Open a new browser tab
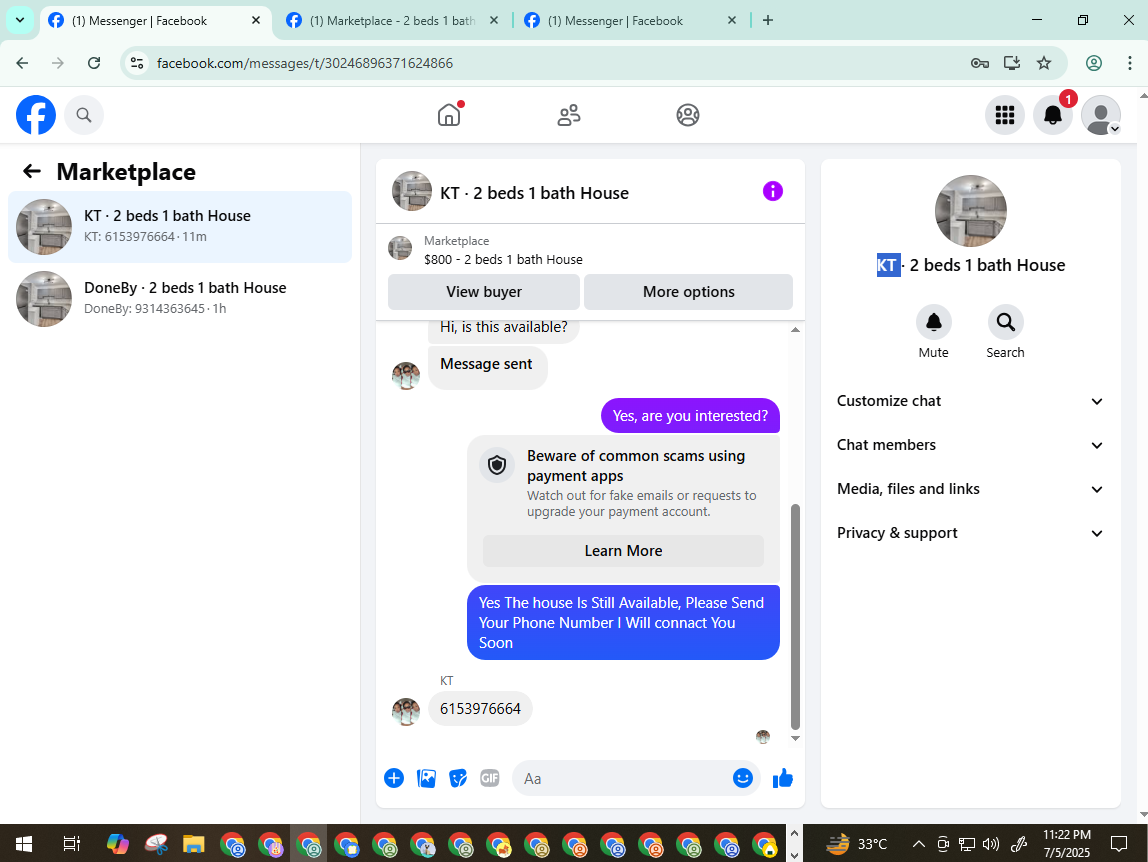 [767, 21]
